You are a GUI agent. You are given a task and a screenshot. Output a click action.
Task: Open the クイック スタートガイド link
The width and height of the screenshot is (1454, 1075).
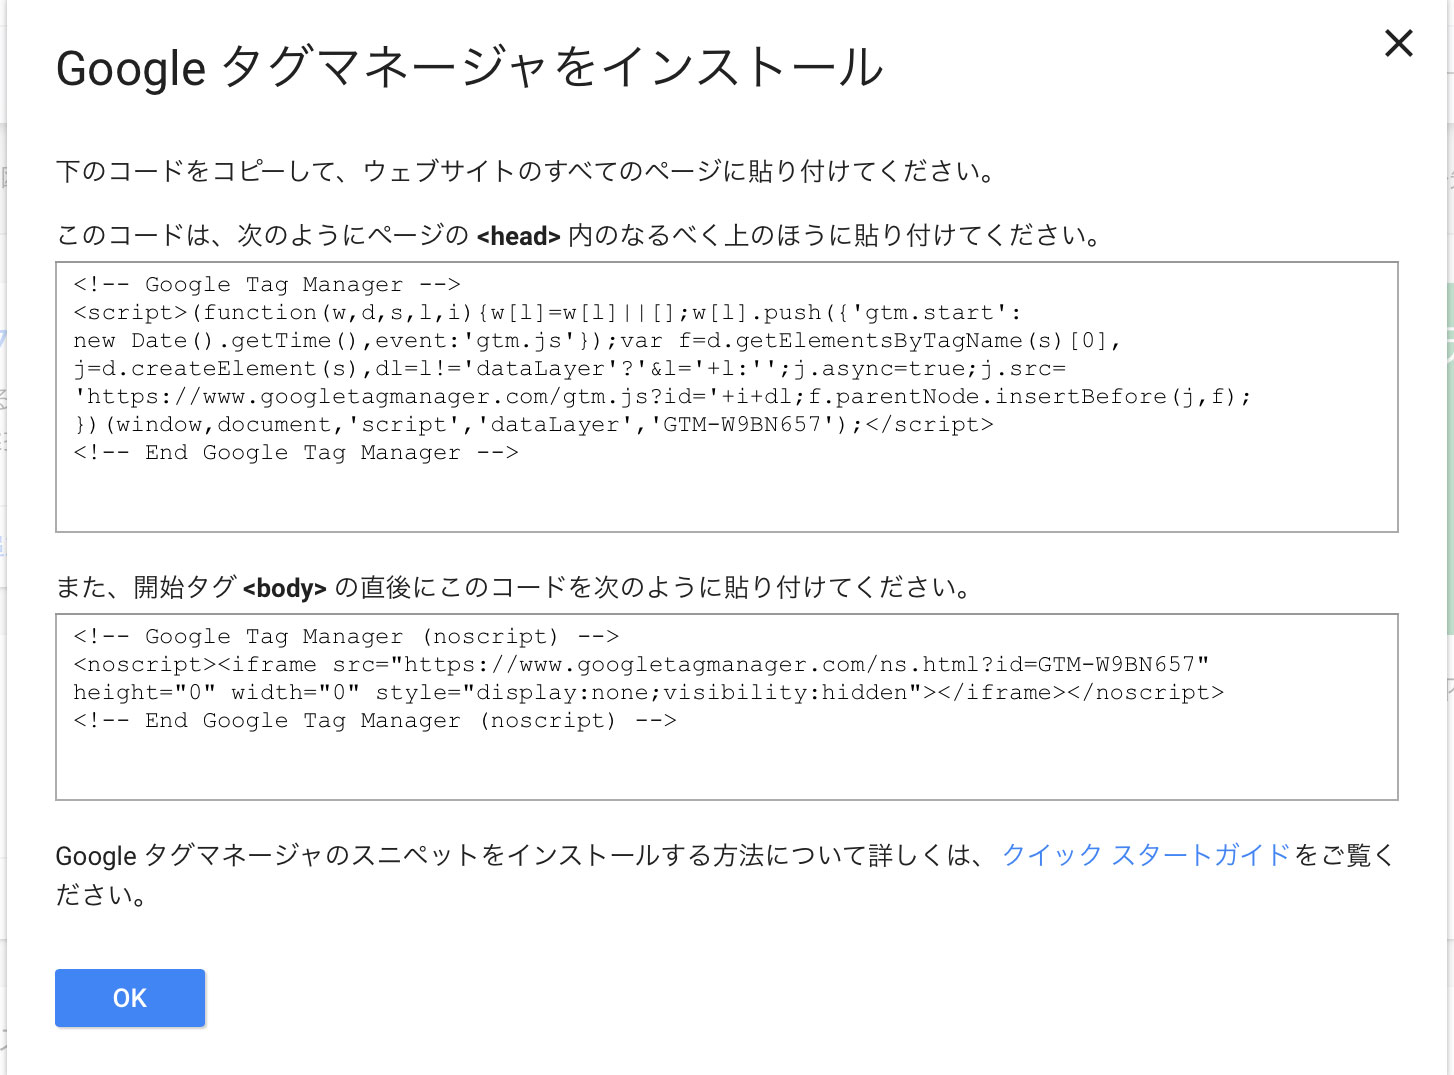1146,855
